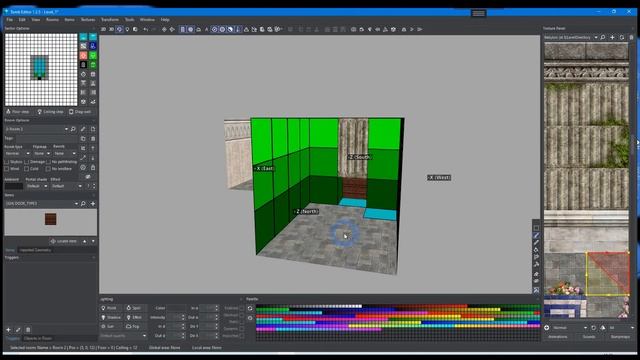The width and height of the screenshot is (640, 360).
Task: Activate face edit mode in toolbar
Action: [x=119, y=29]
